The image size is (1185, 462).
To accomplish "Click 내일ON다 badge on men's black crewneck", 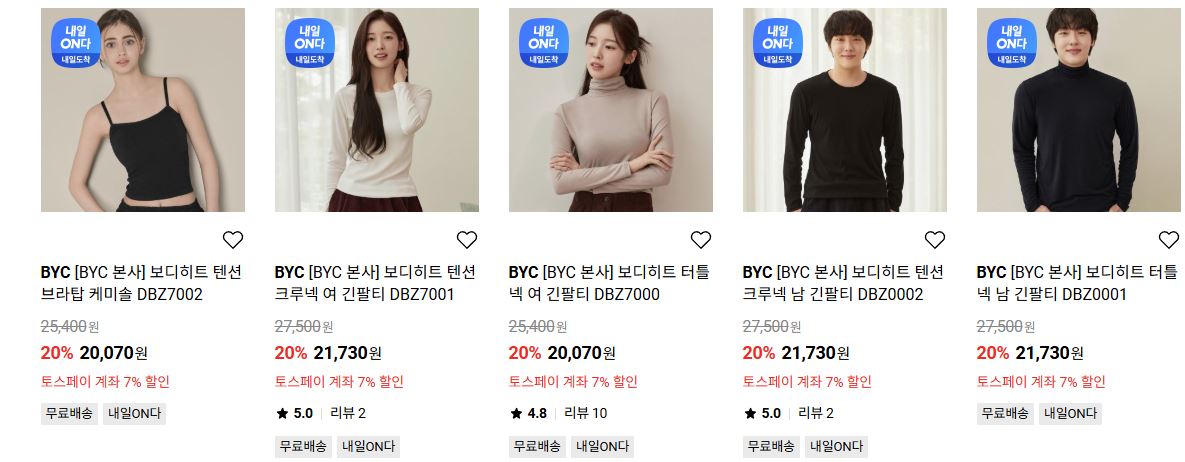I will point(778,43).
